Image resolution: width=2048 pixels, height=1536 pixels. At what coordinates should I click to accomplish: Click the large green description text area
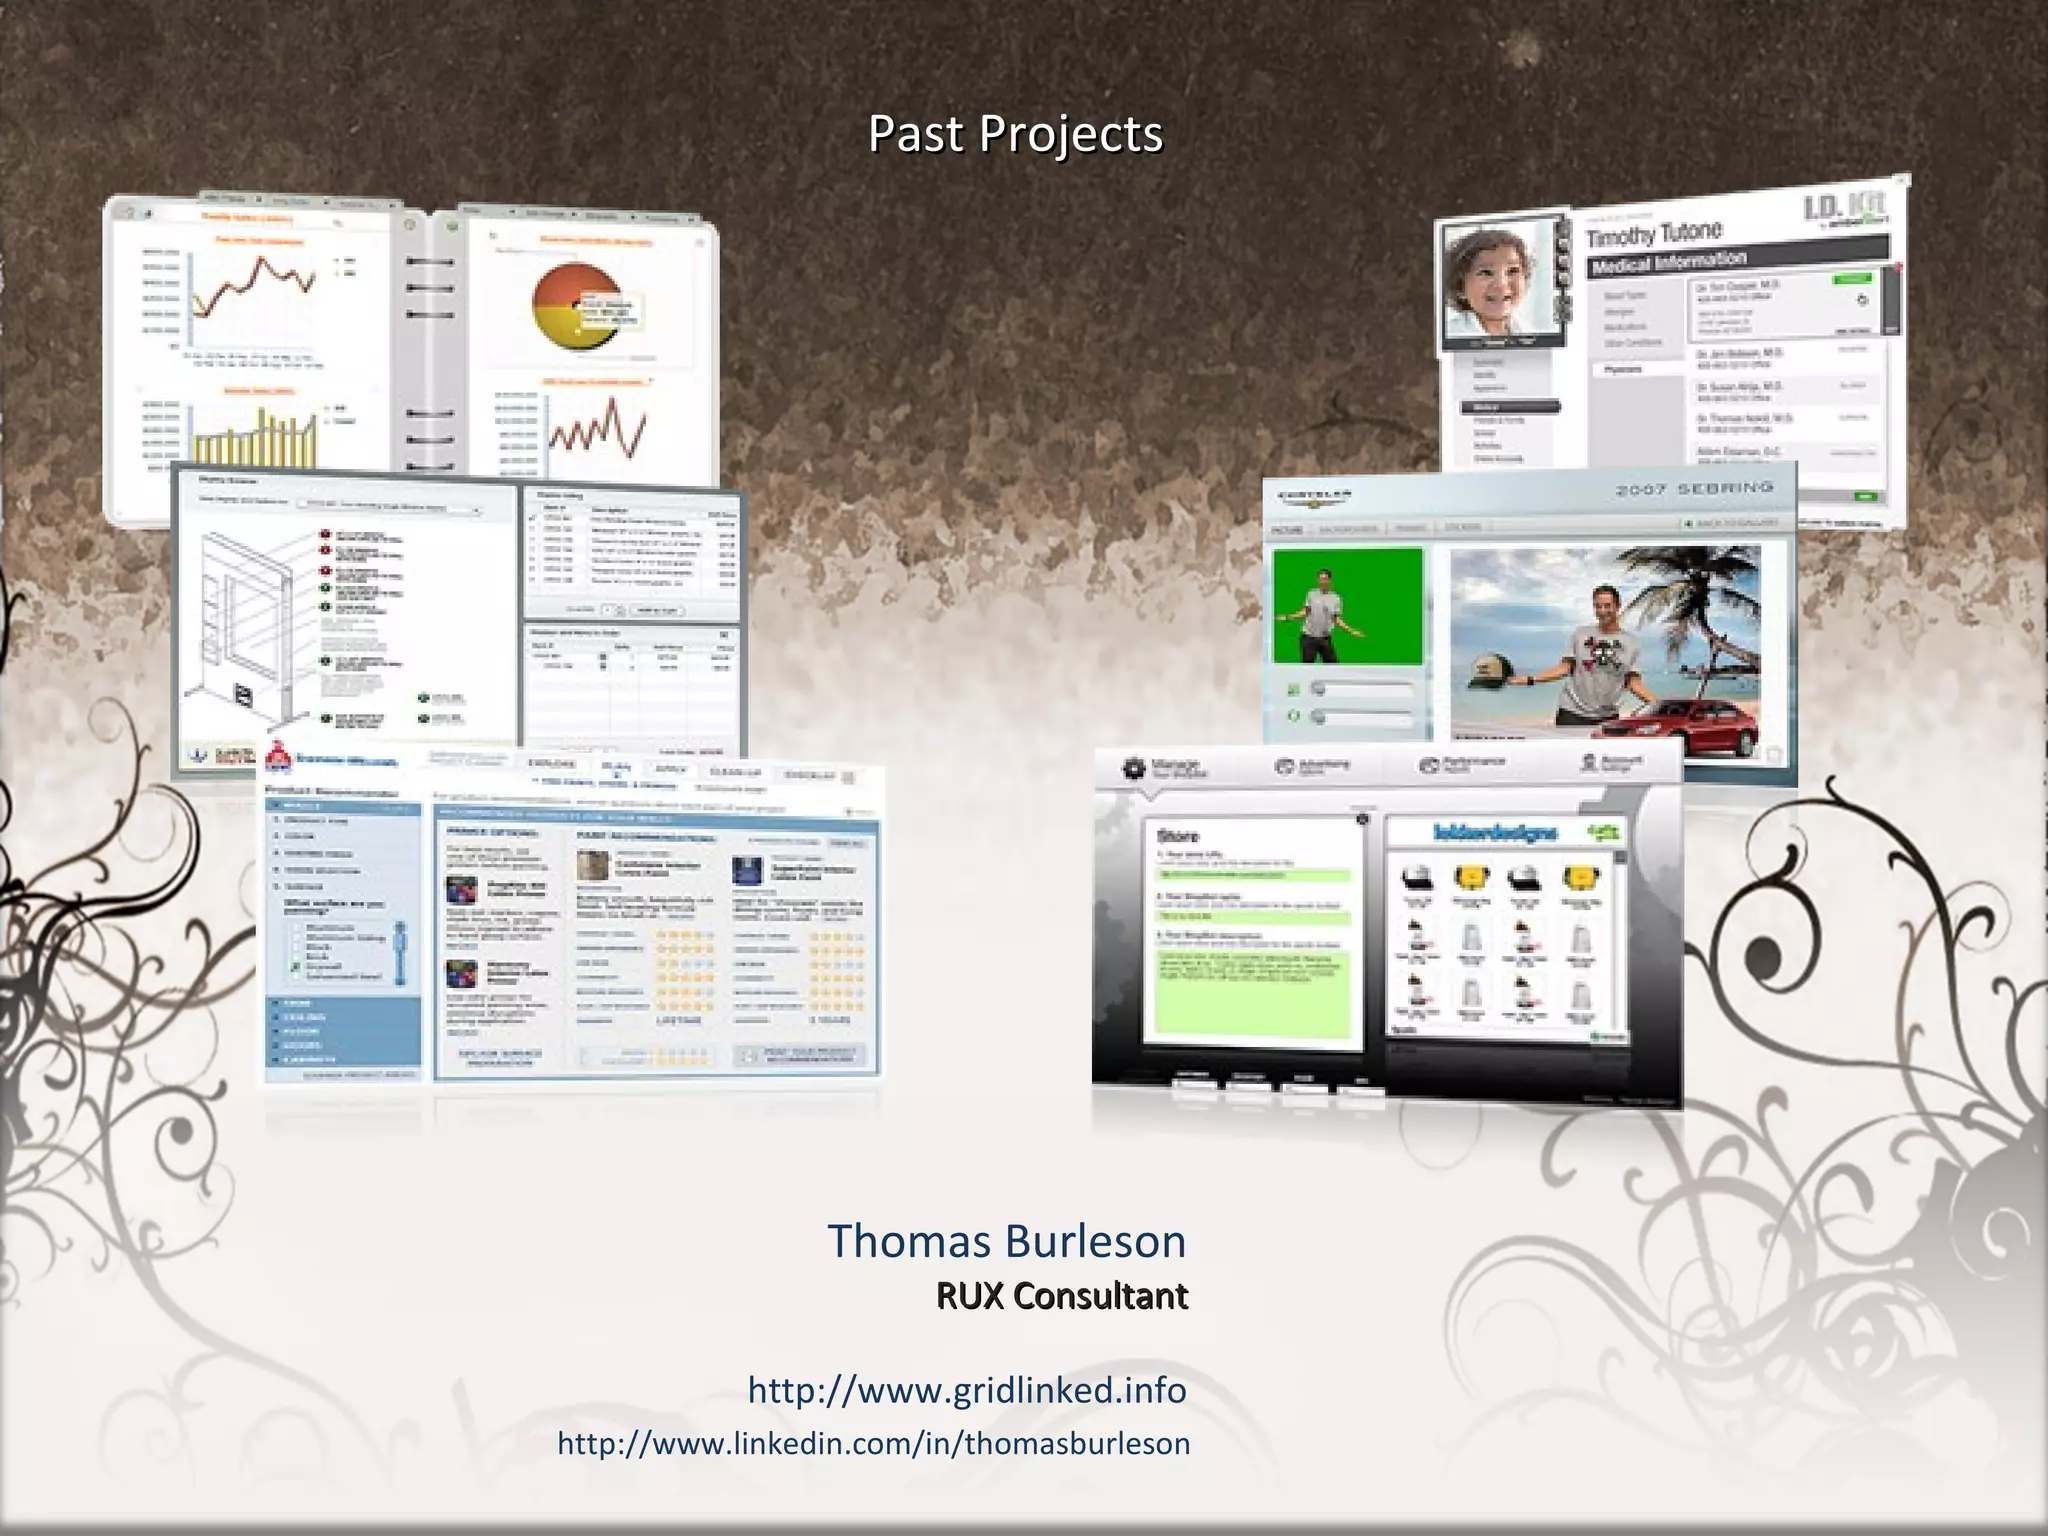1254,993
